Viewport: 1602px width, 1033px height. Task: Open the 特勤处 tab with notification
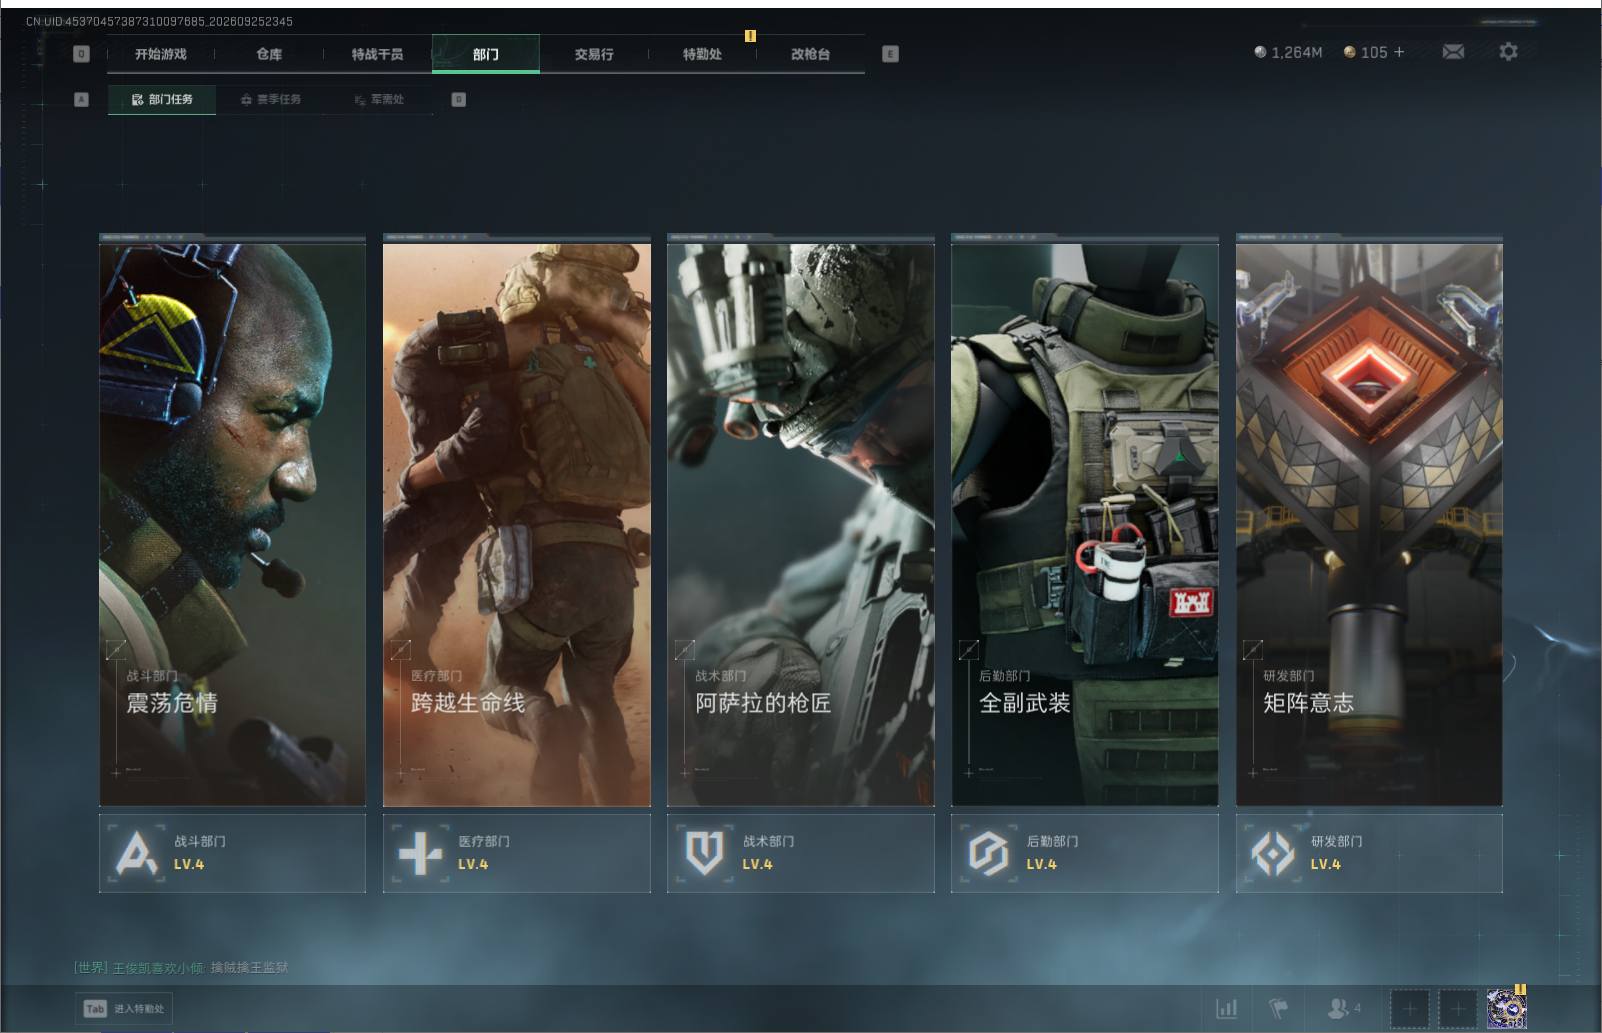(702, 54)
